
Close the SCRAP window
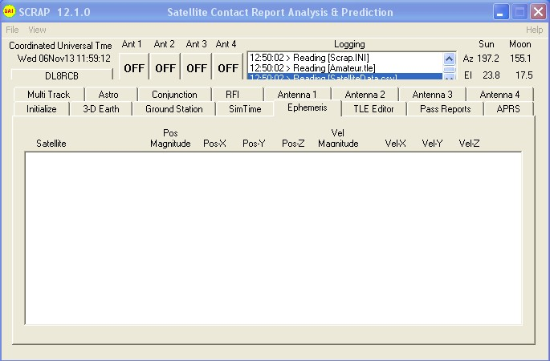pyautogui.click(x=538, y=12)
